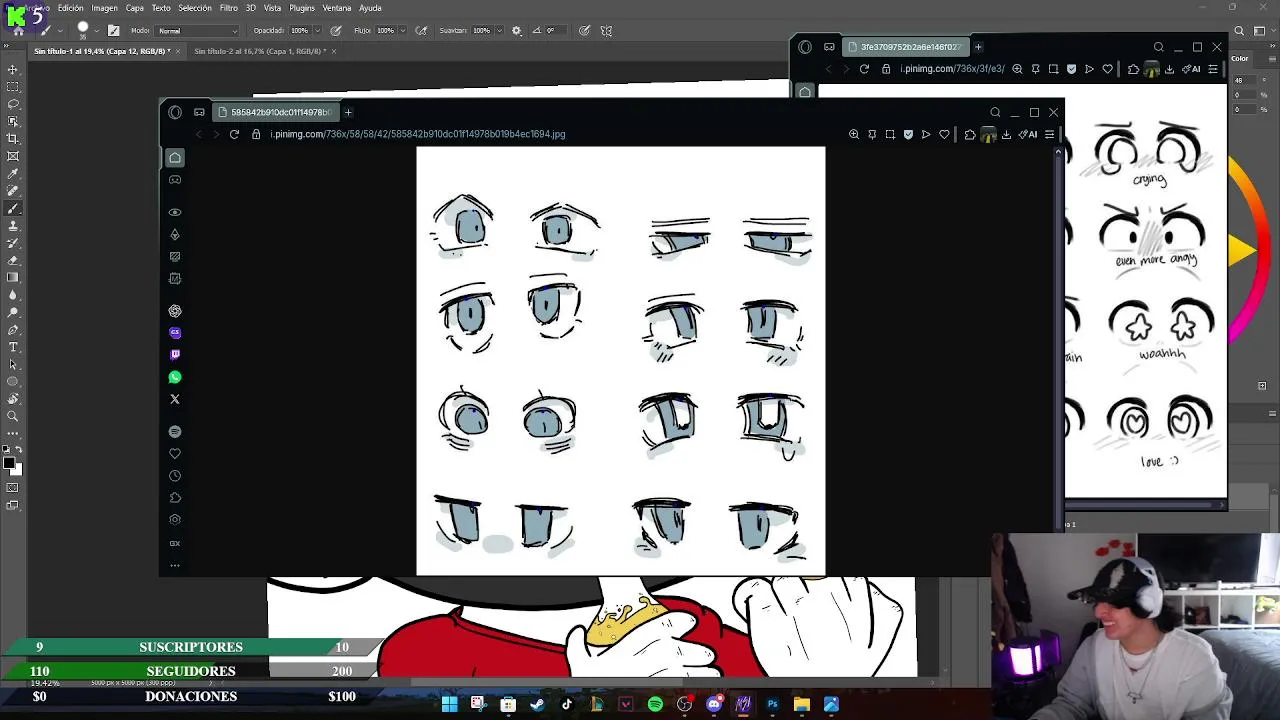
Task: Click the front browser URL address field
Action: (418, 134)
